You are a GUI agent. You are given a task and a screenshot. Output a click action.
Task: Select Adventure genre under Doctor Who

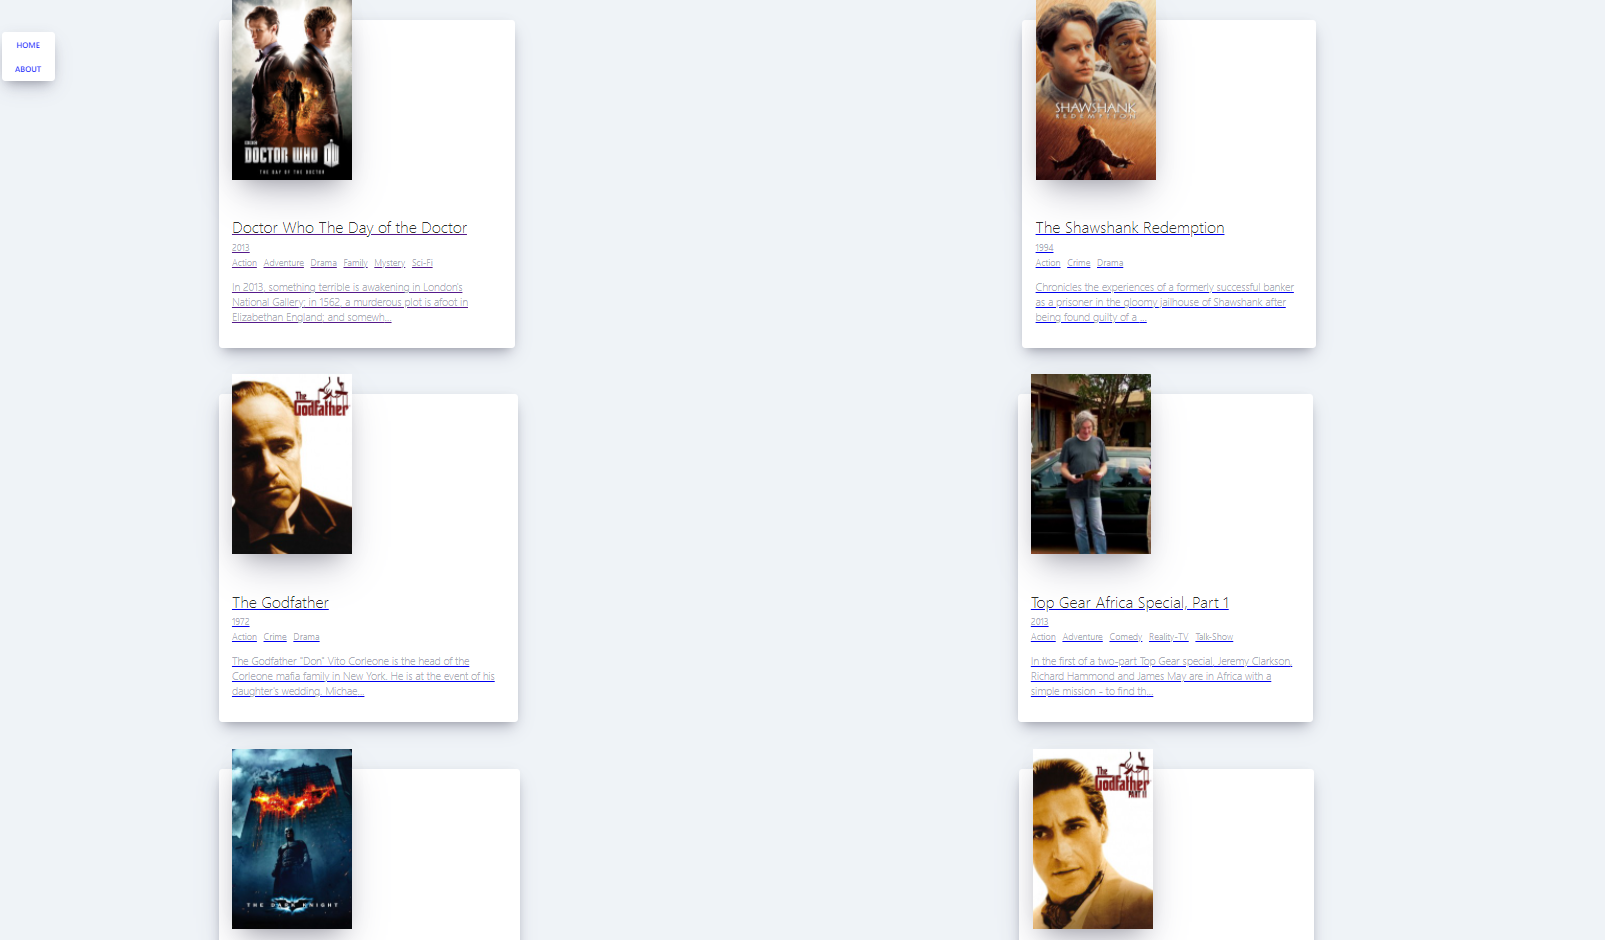pyautogui.click(x=284, y=263)
